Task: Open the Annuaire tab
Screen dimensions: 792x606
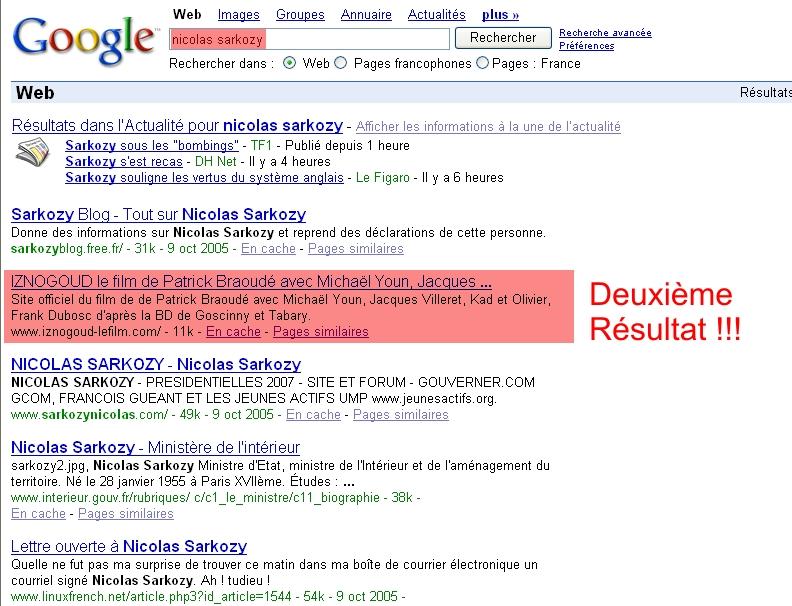Action: pos(366,15)
